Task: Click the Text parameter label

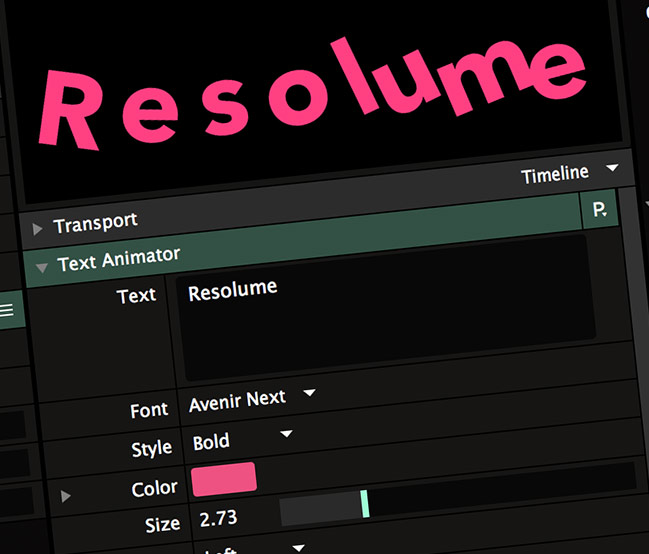Action: click(137, 296)
